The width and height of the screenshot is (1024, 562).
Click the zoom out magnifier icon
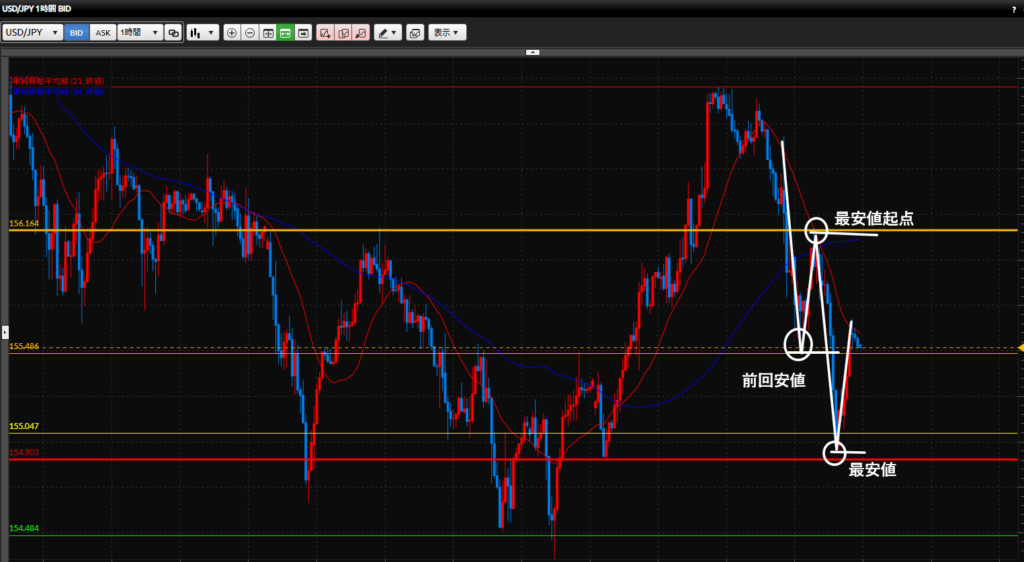click(250, 33)
